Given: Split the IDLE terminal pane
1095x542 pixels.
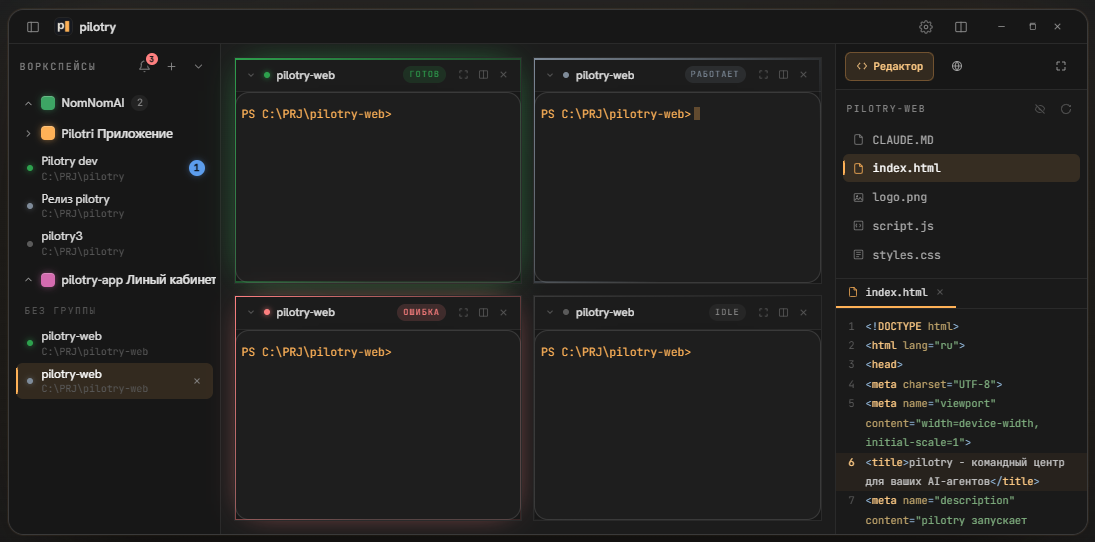Looking at the screenshot, I should point(784,312).
